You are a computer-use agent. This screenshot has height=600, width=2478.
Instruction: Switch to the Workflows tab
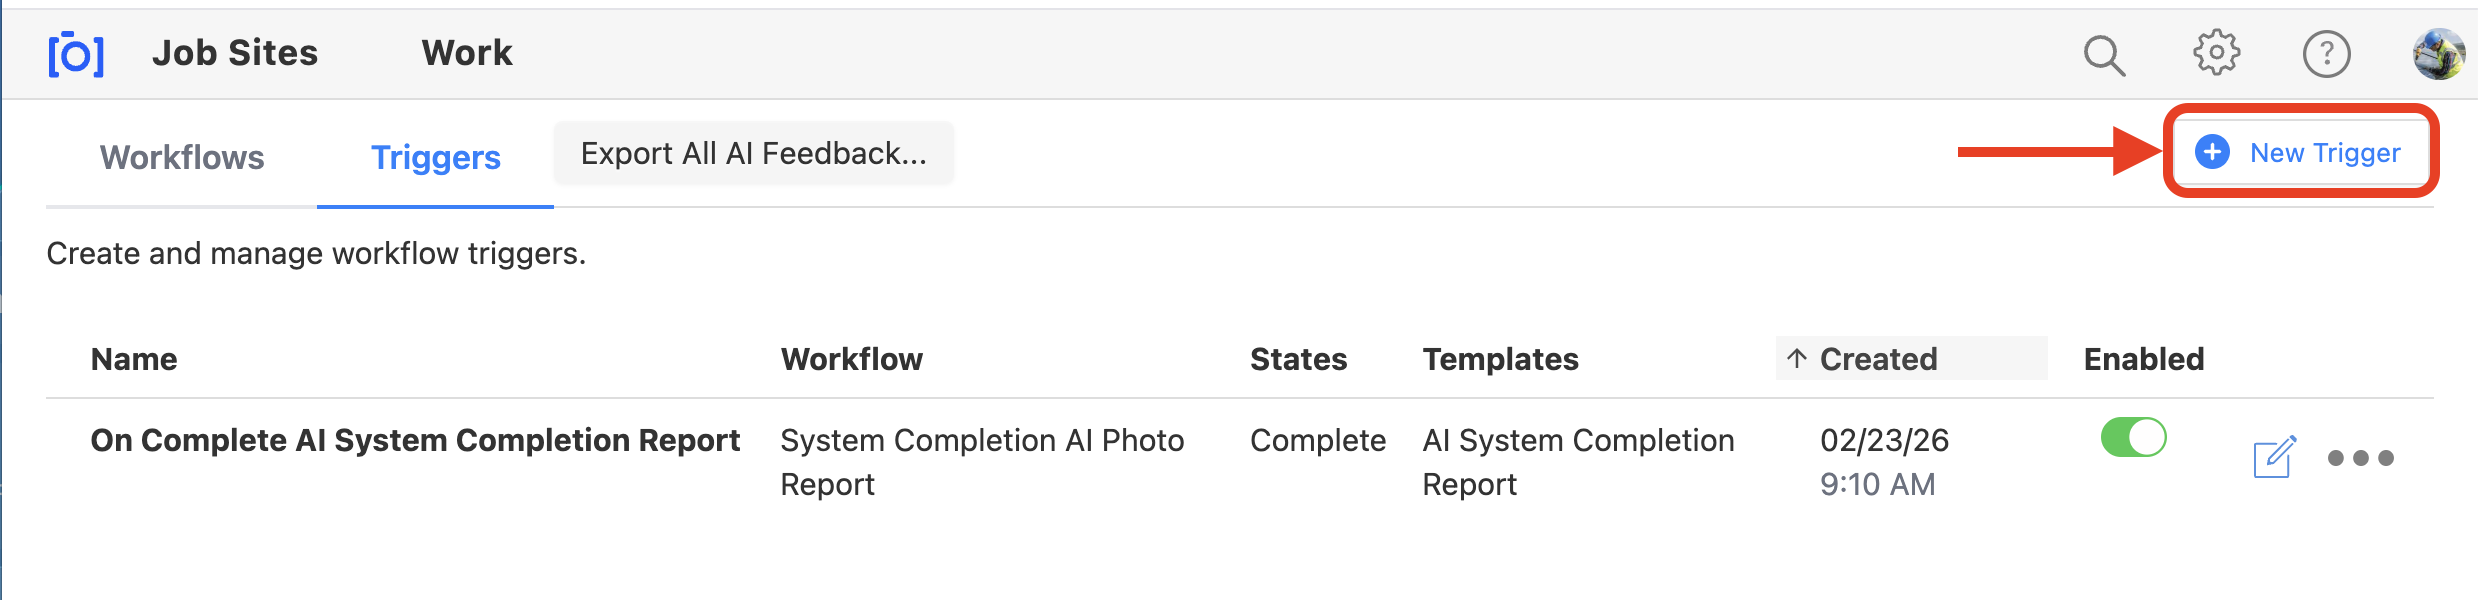pyautogui.click(x=182, y=157)
